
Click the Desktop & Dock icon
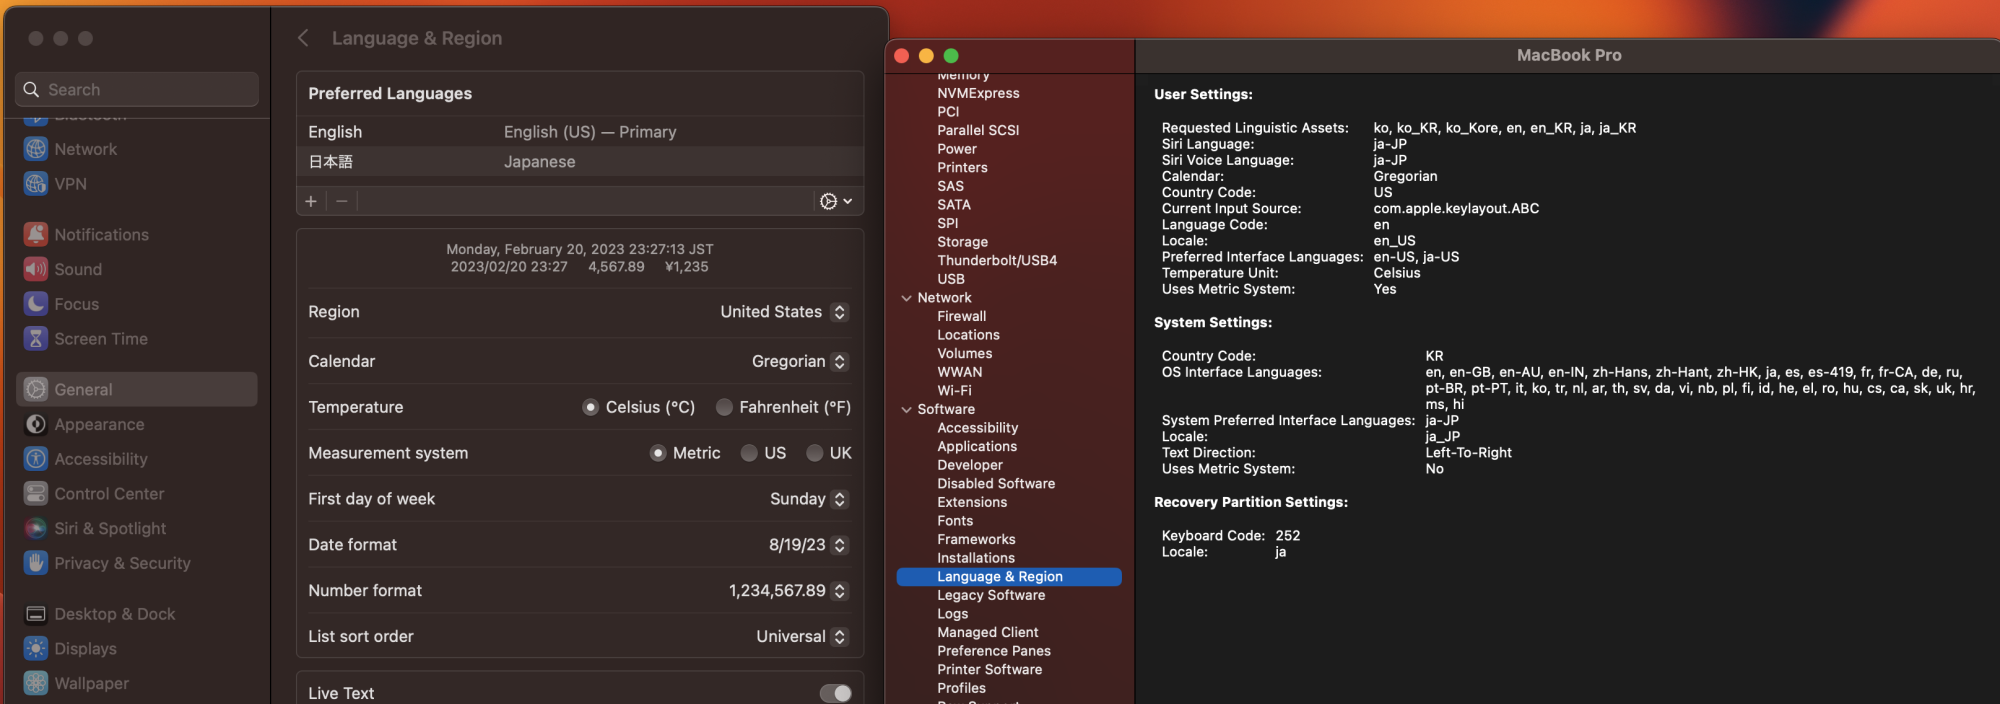[x=36, y=614]
